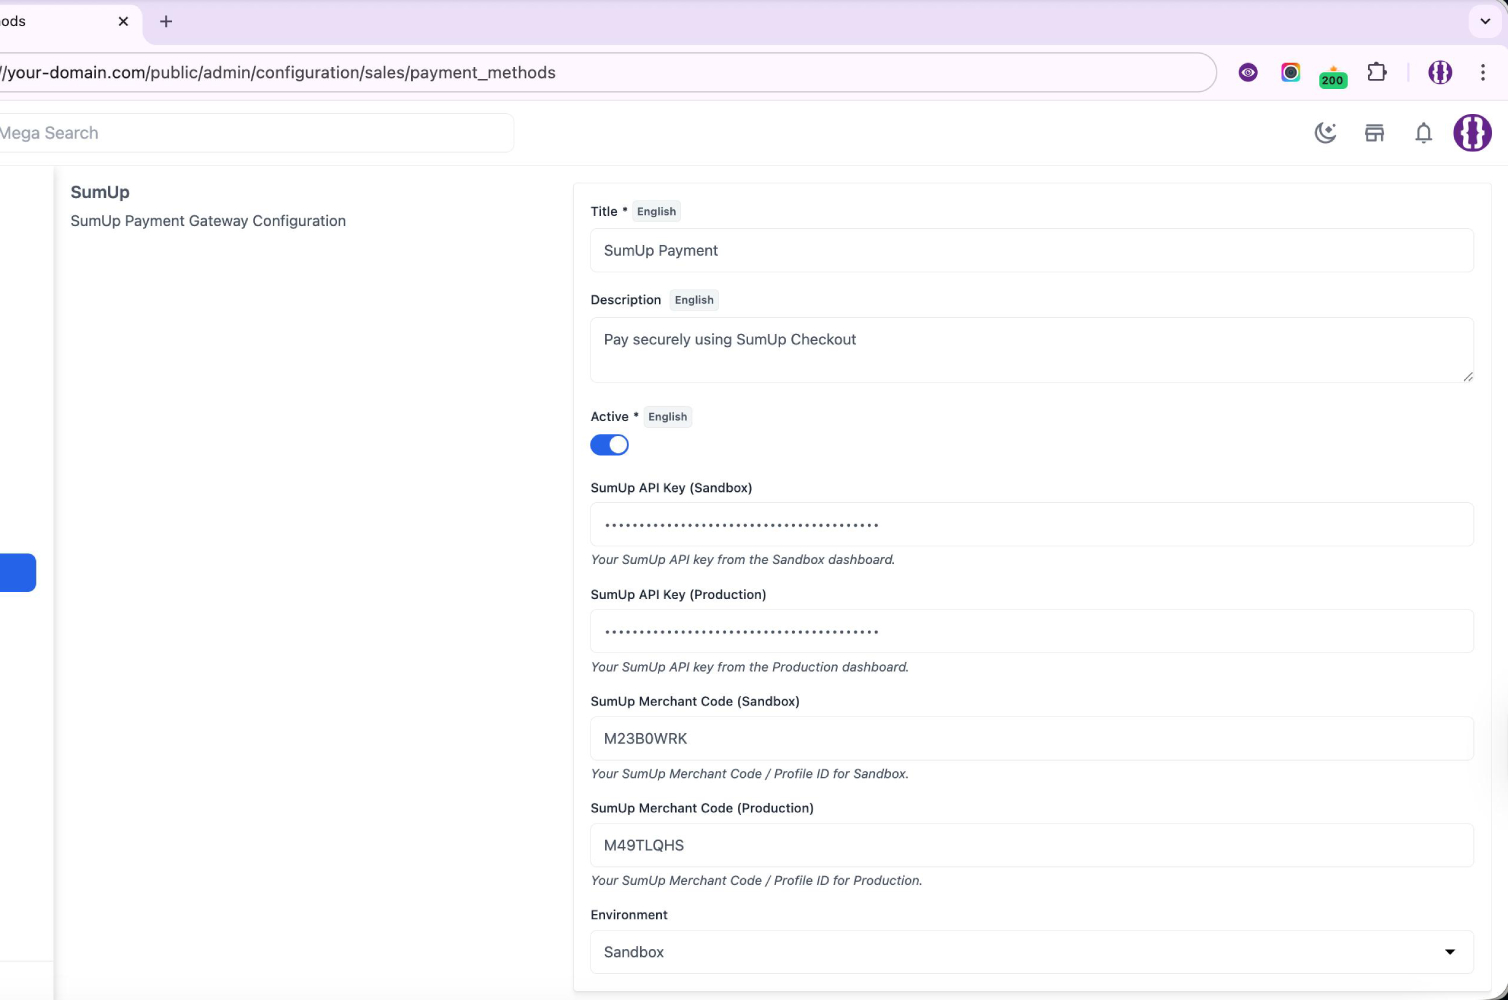1508x1000 pixels.
Task: Click the green 200 badge extension
Action: pyautogui.click(x=1333, y=76)
